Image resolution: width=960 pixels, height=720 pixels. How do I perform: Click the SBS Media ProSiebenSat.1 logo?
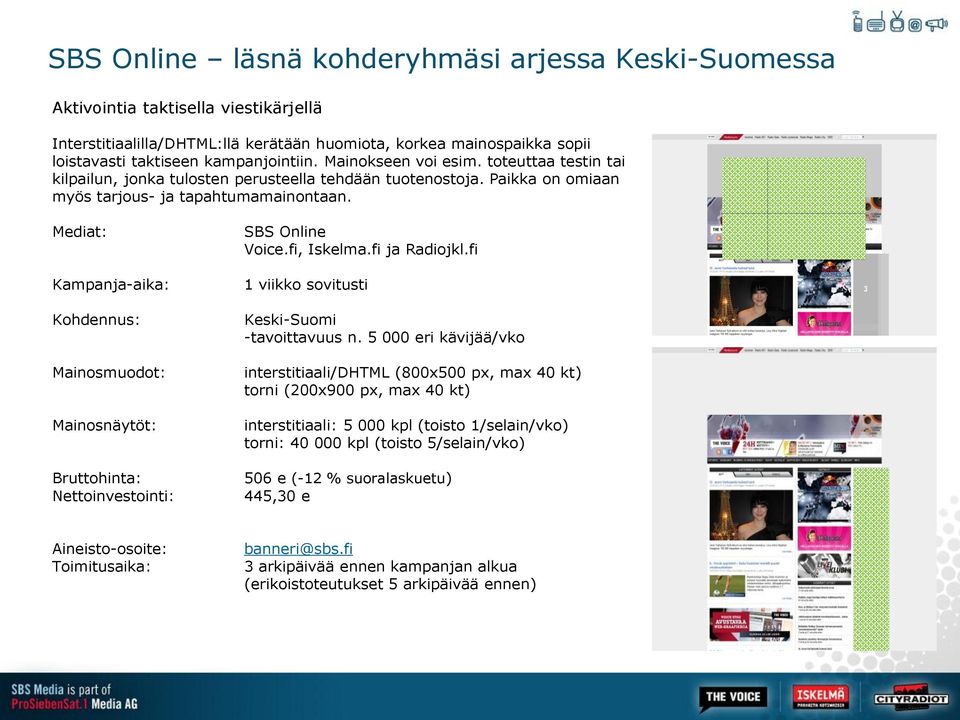(74, 697)
